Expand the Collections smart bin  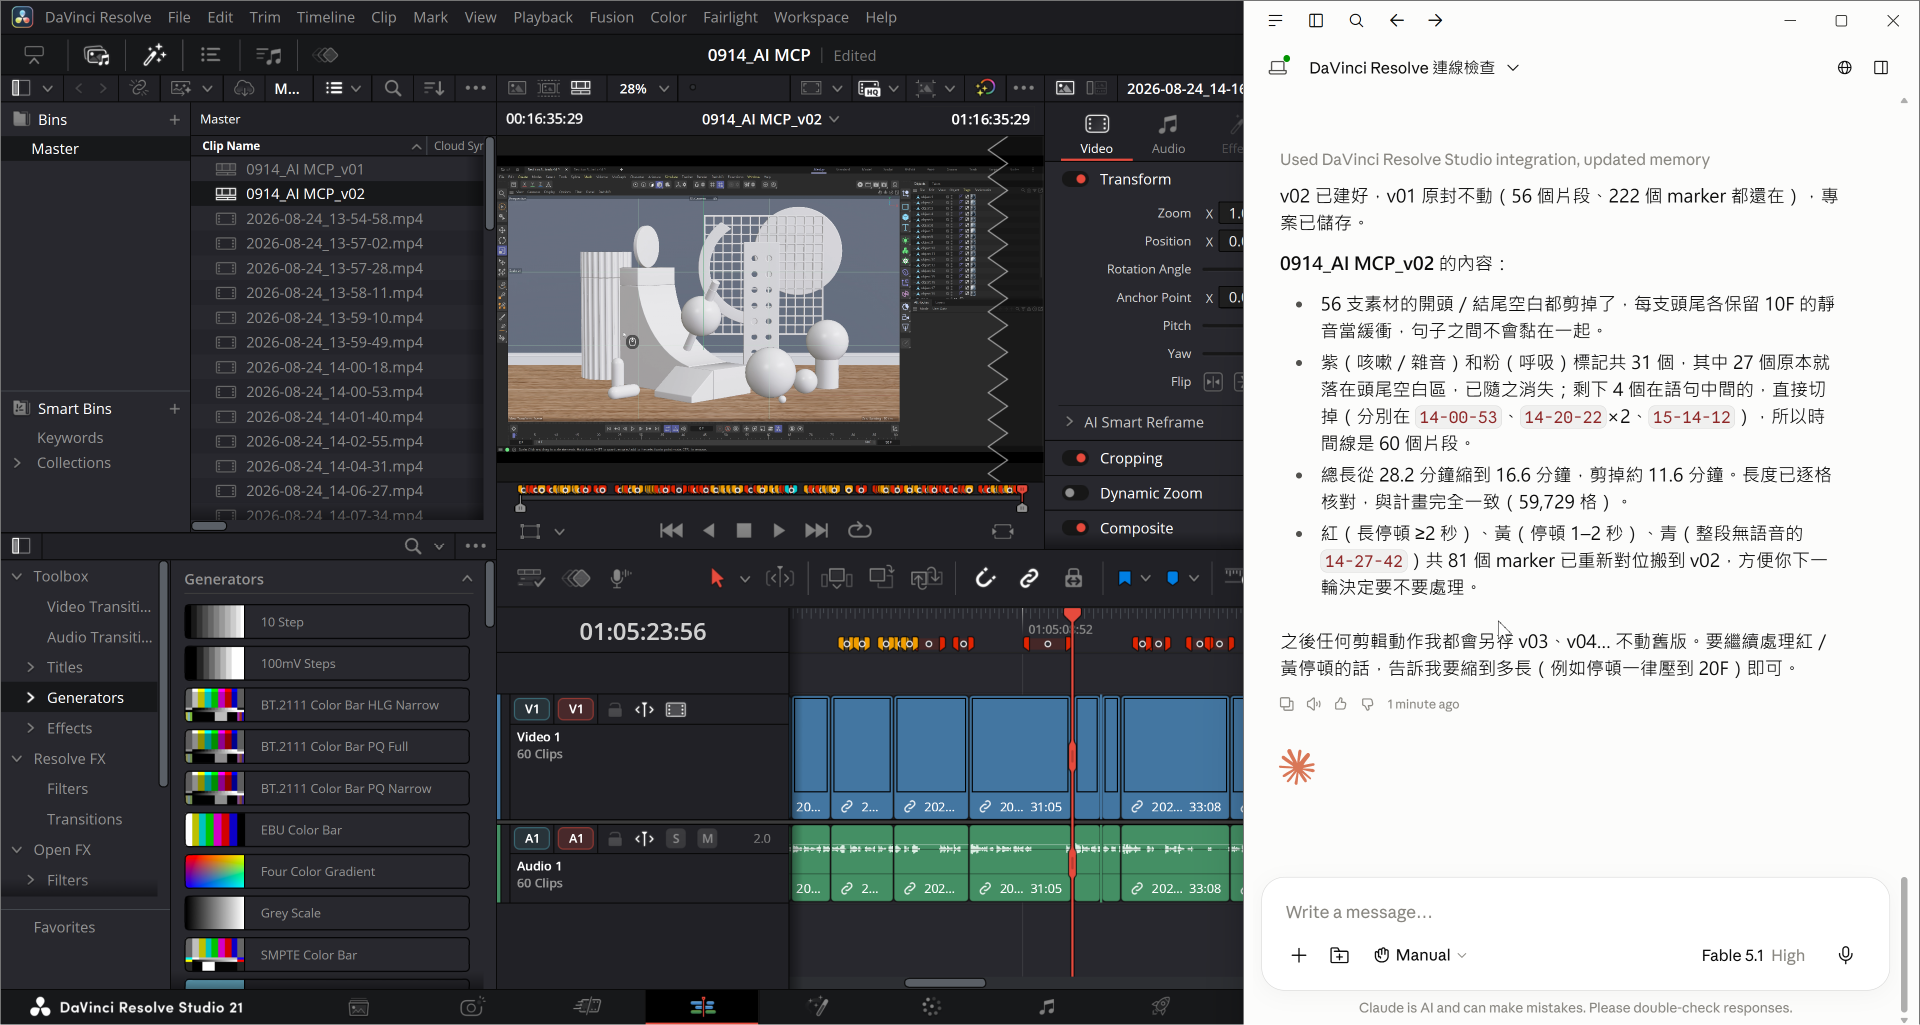click(x=17, y=463)
